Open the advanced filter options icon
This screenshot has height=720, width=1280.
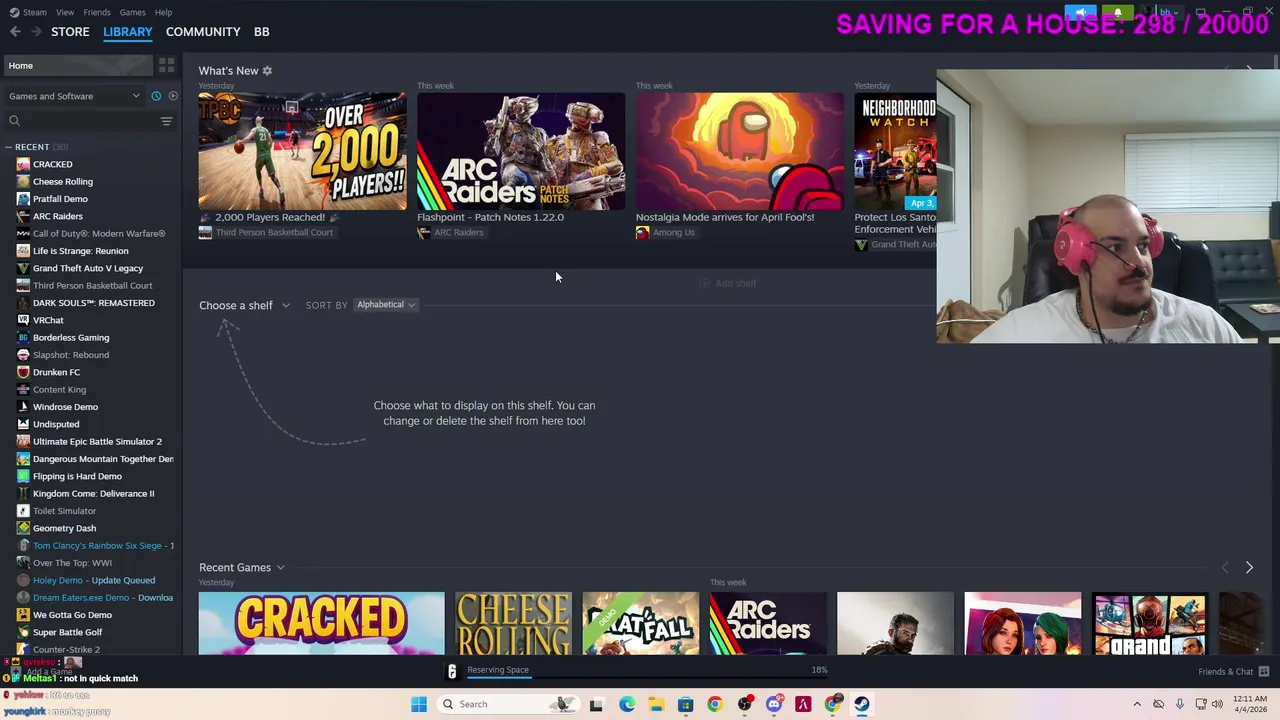(167, 121)
